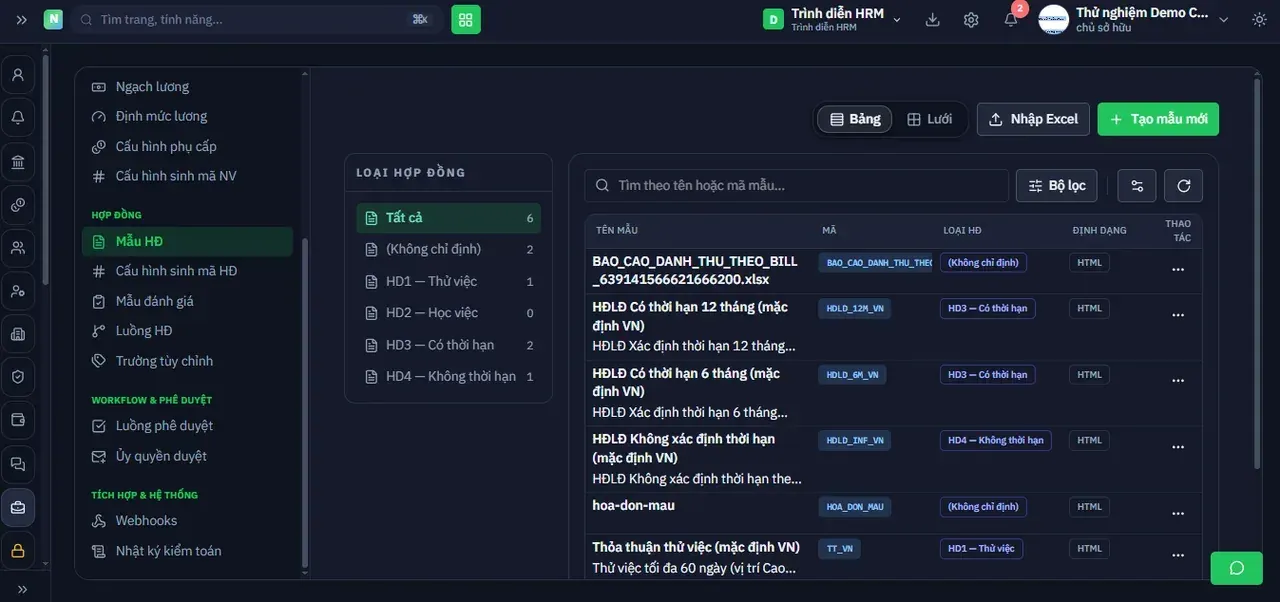Open the bank building icon in left rail
1280x602 pixels.
pos(18,161)
